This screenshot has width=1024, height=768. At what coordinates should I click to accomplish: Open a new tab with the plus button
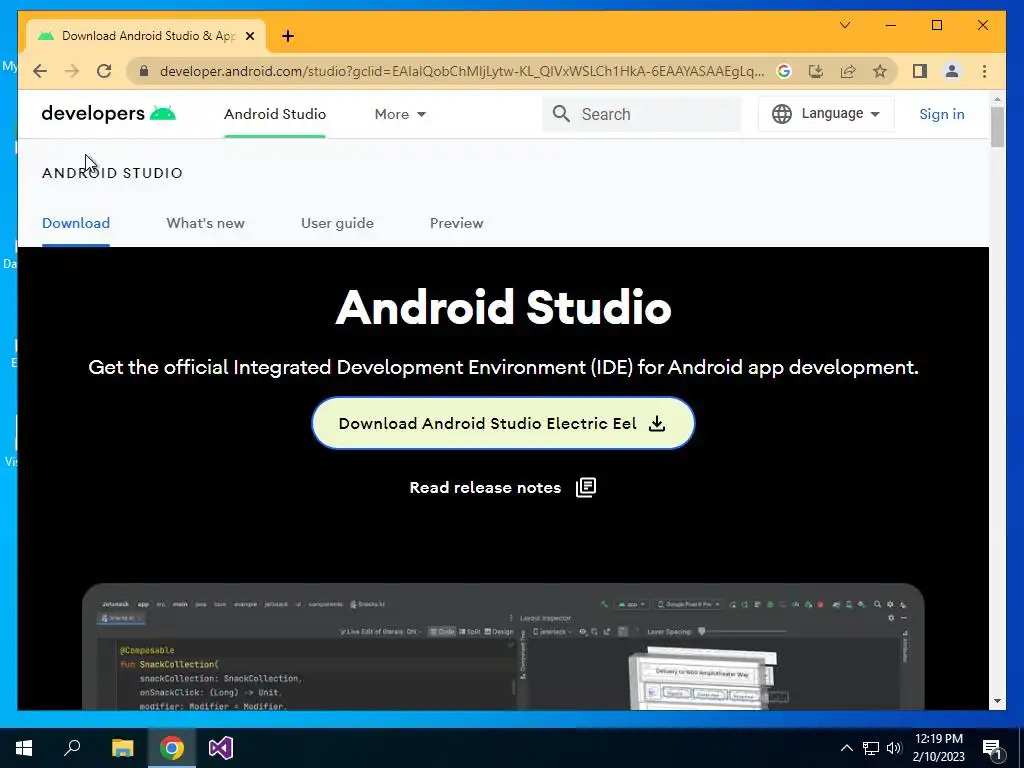pyautogui.click(x=288, y=36)
